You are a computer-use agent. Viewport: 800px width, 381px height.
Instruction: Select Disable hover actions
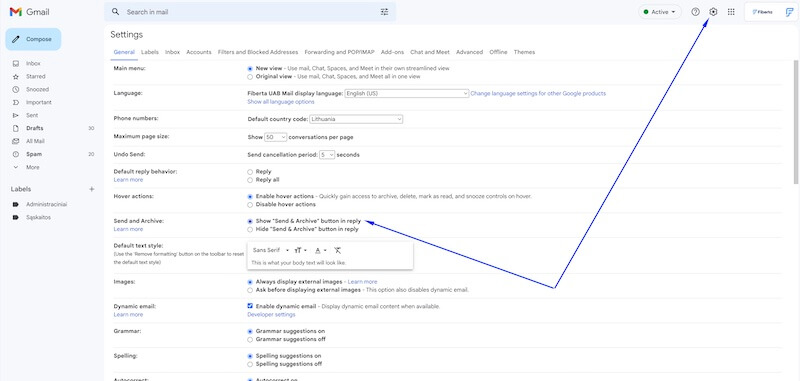pyautogui.click(x=250, y=205)
